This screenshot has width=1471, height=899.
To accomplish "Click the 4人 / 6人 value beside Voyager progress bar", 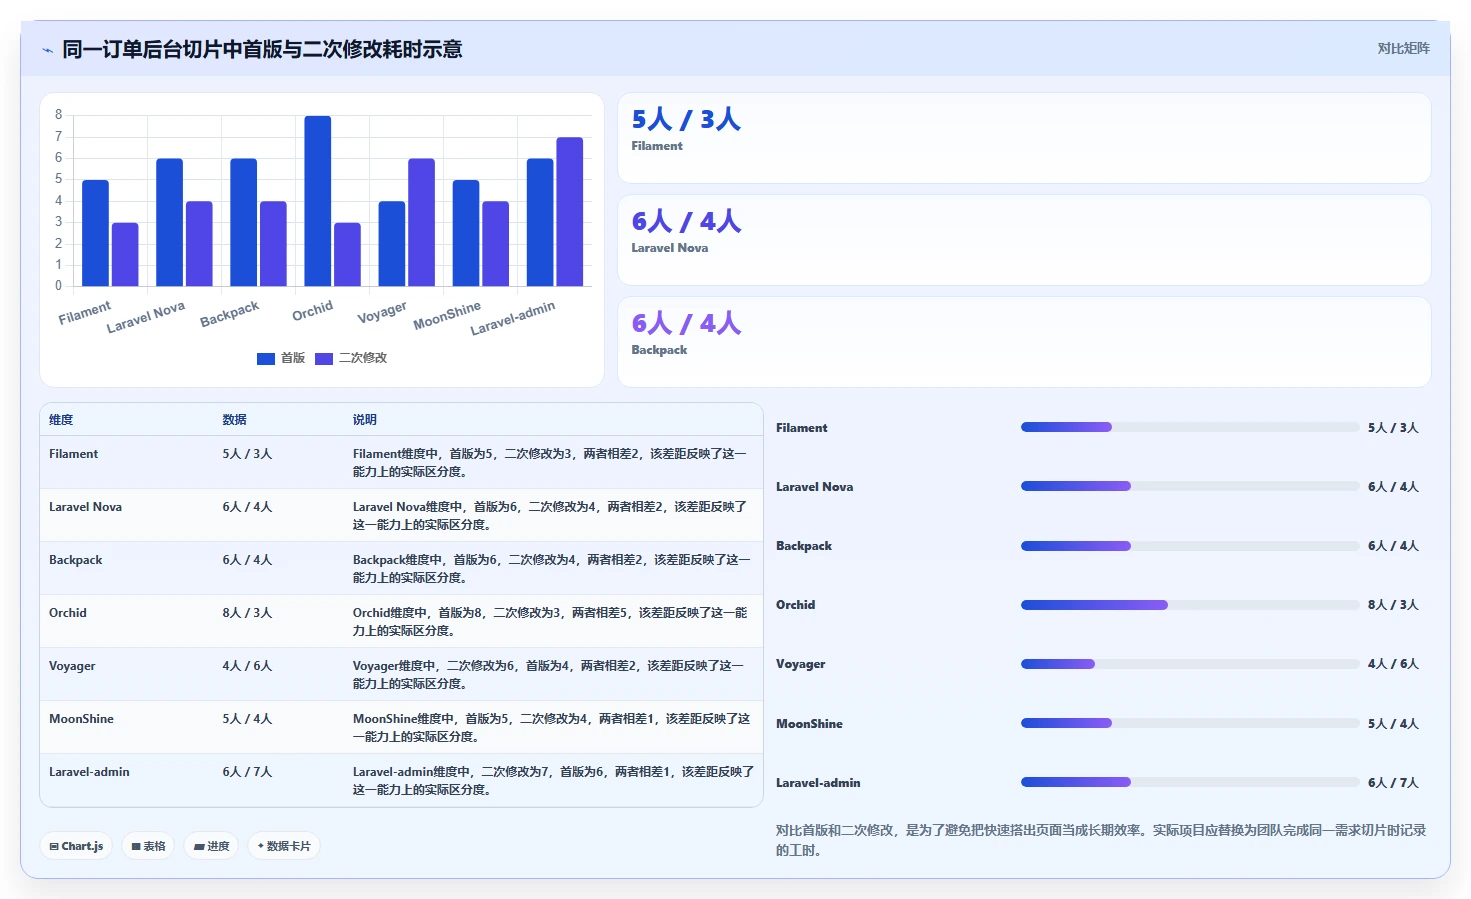I will click(1393, 664).
